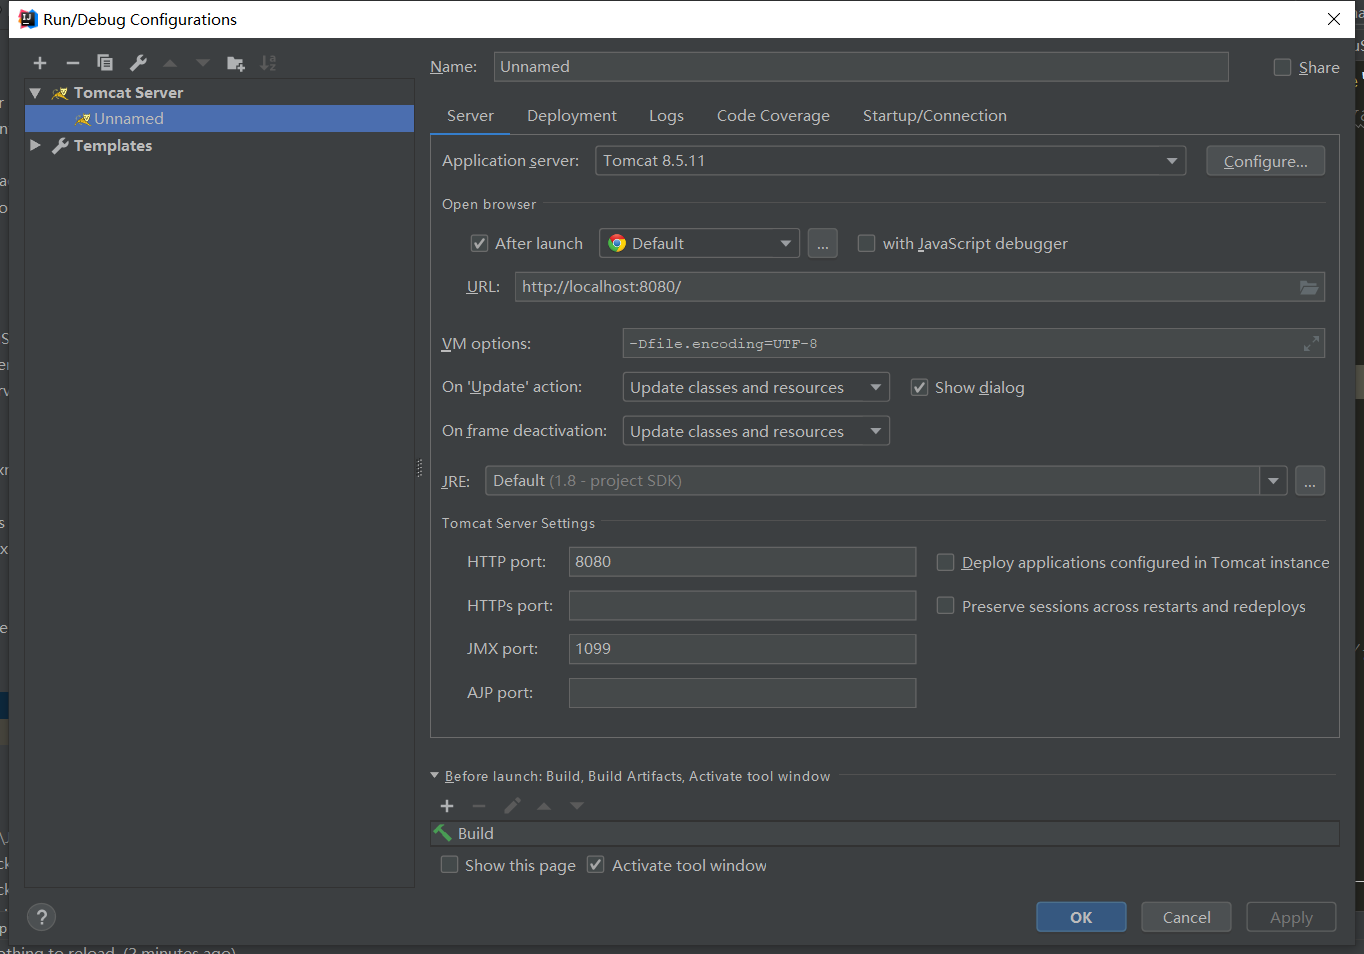Remove before launch task minus icon
The width and height of the screenshot is (1364, 954).
coord(479,806)
